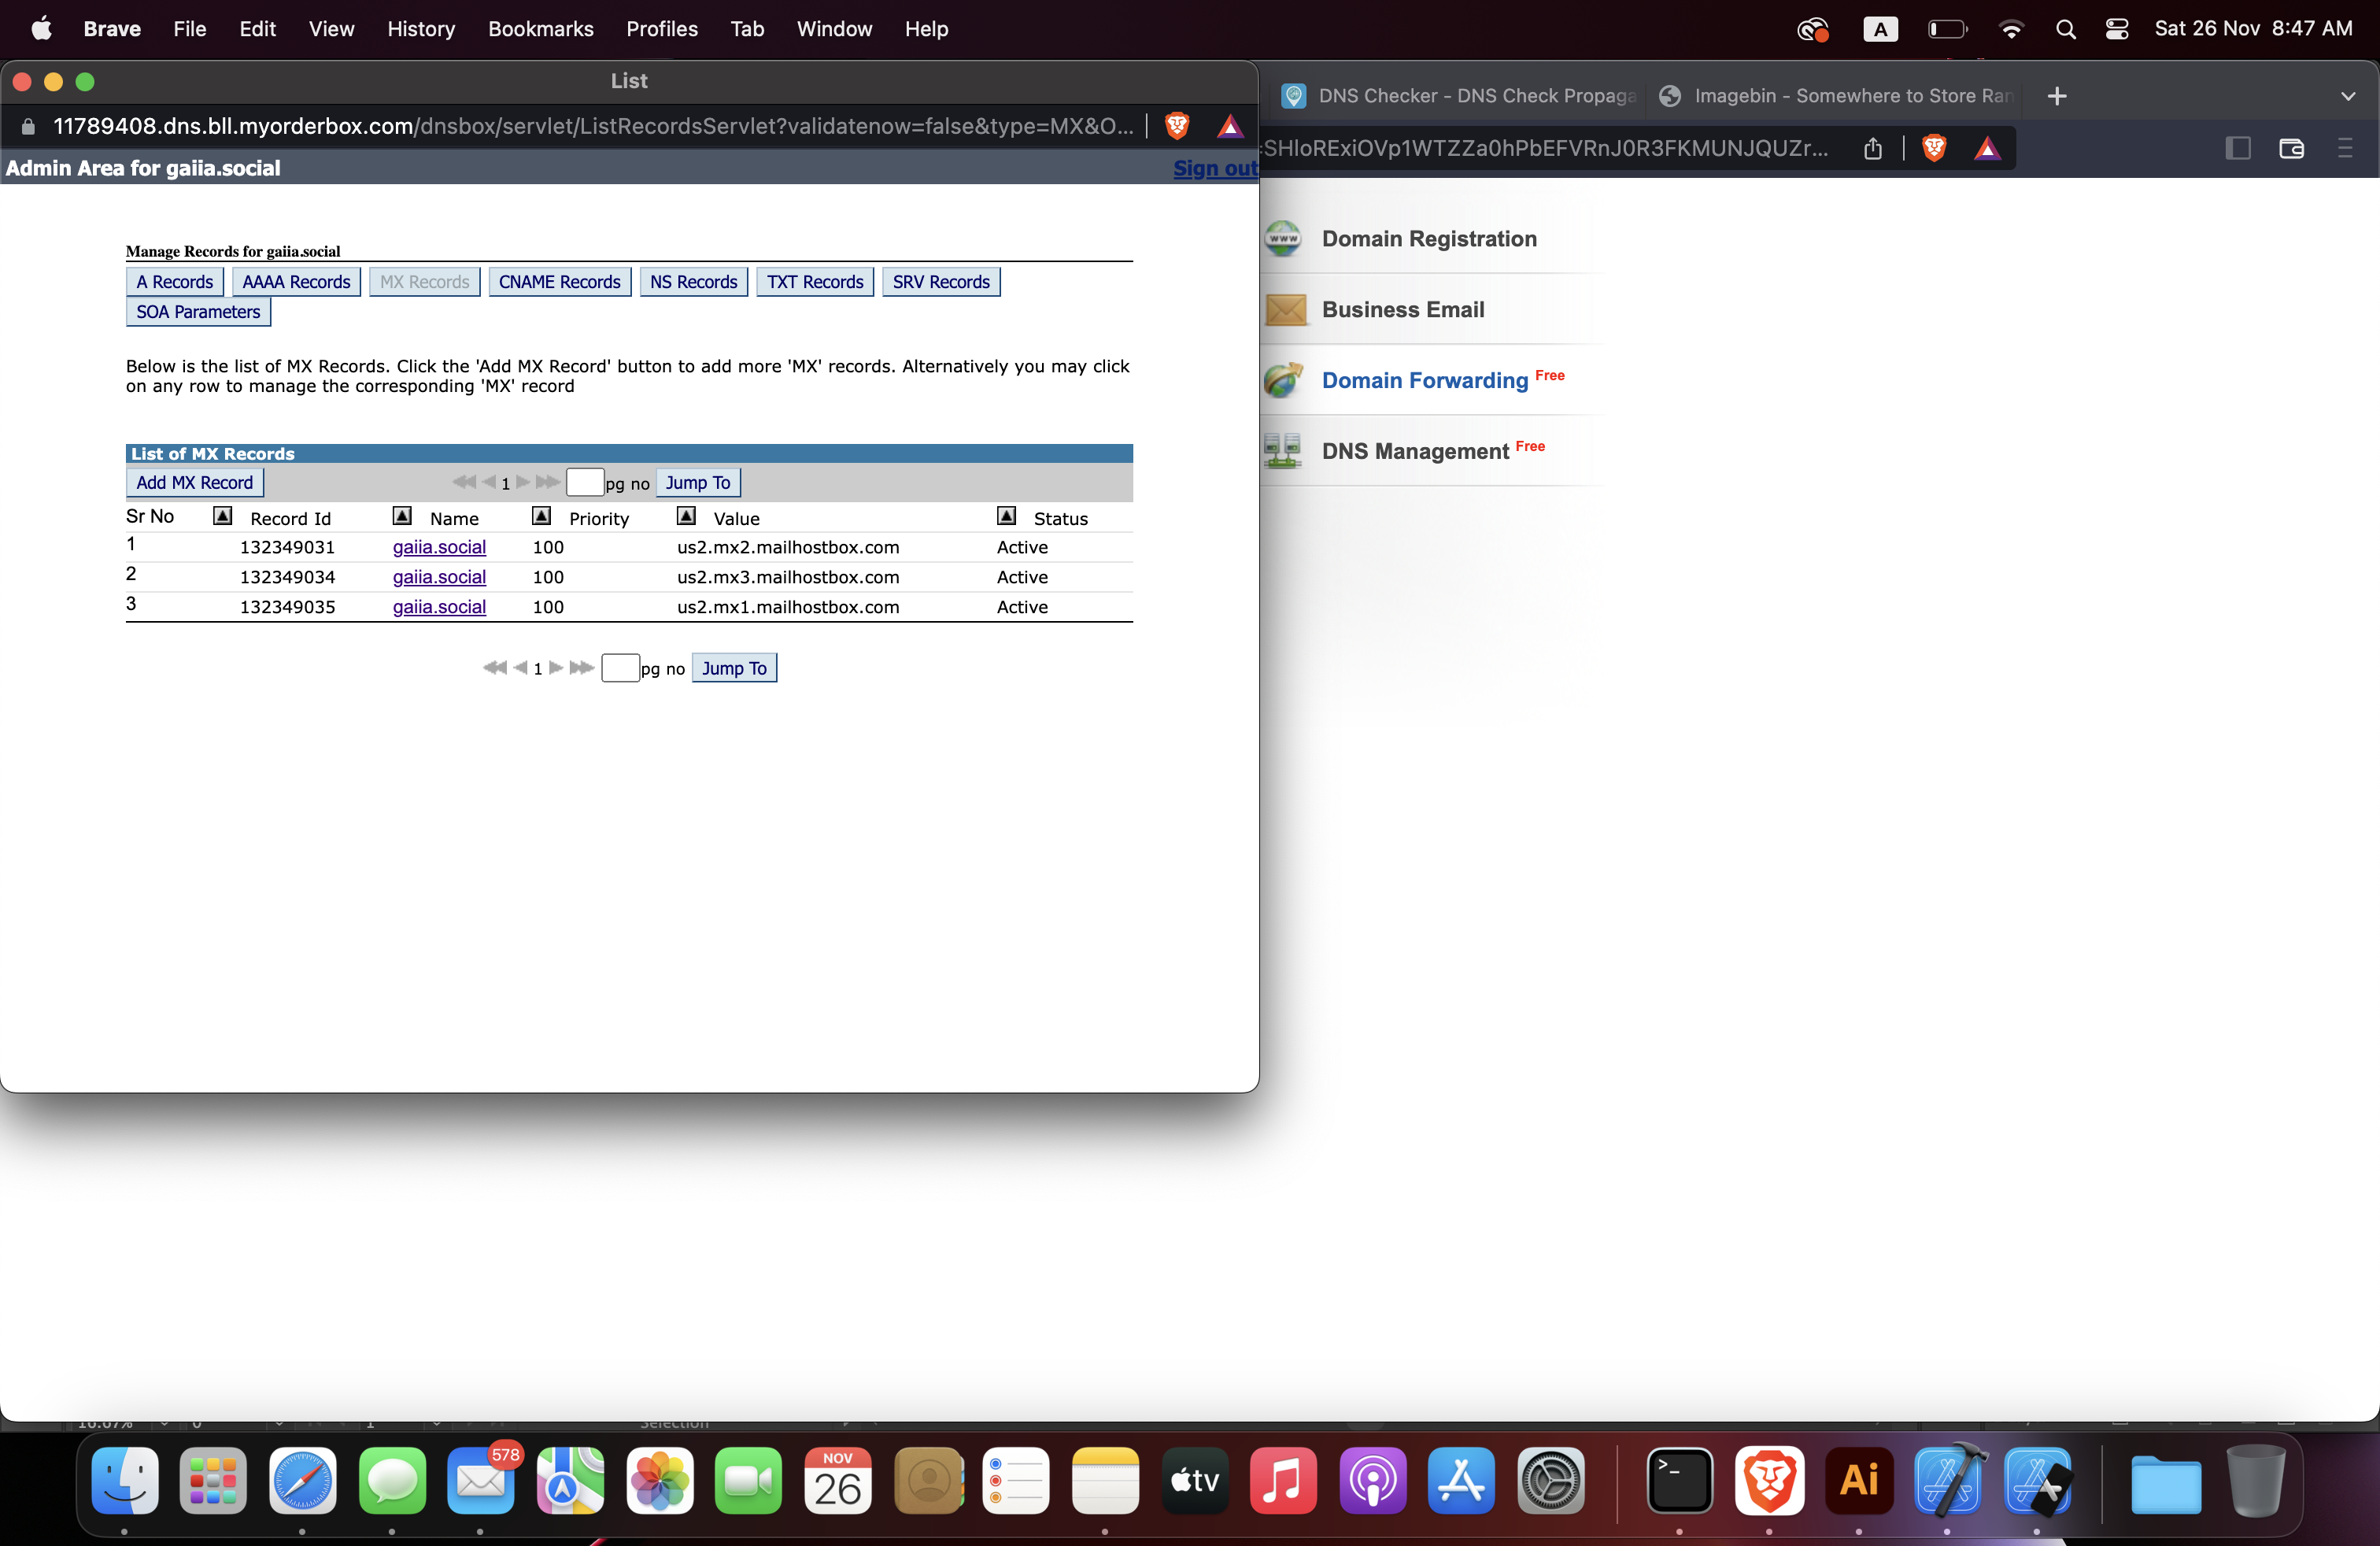
Task: Focus the top page number input field
Action: [585, 482]
